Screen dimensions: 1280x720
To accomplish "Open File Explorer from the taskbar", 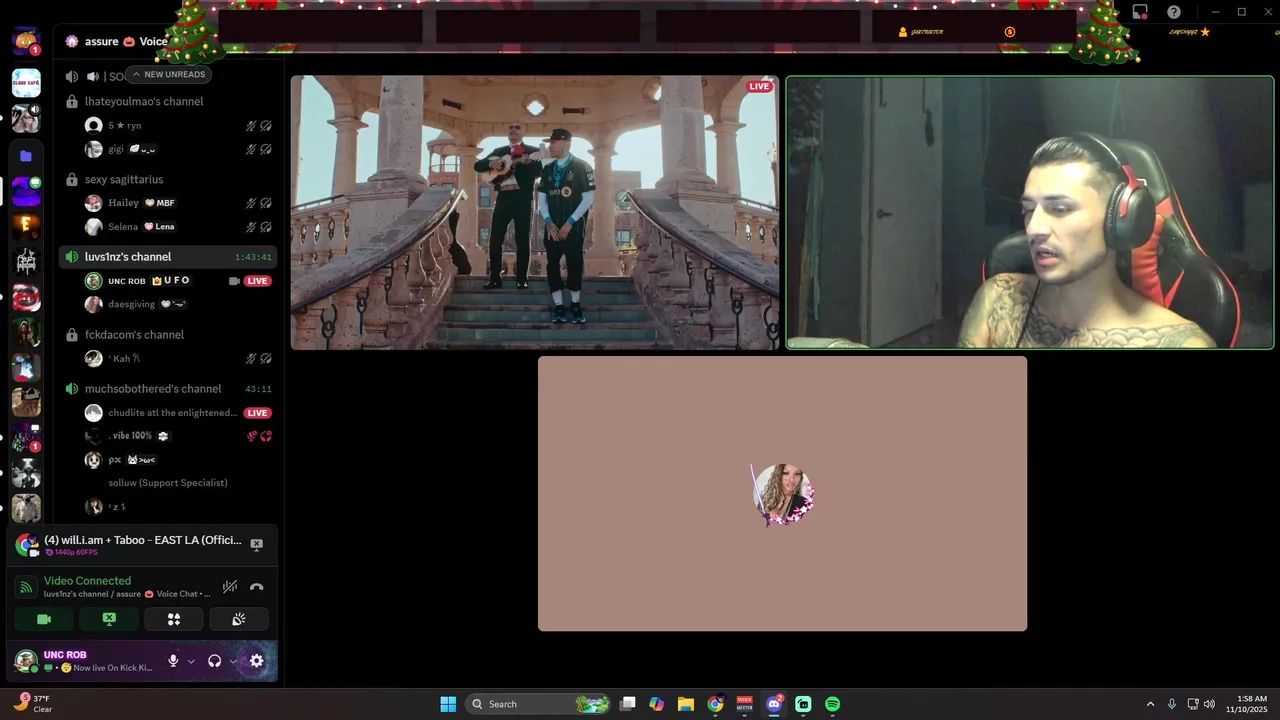I will click(686, 704).
